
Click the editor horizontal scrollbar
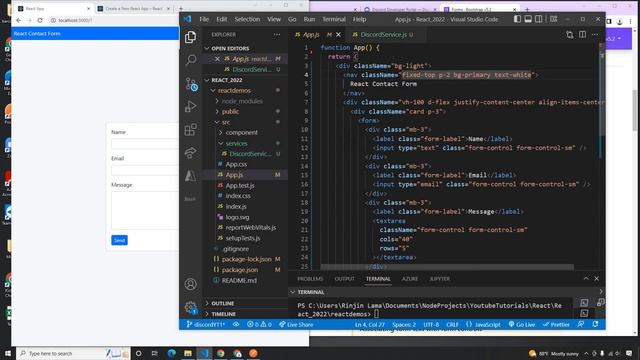[x=447, y=267]
